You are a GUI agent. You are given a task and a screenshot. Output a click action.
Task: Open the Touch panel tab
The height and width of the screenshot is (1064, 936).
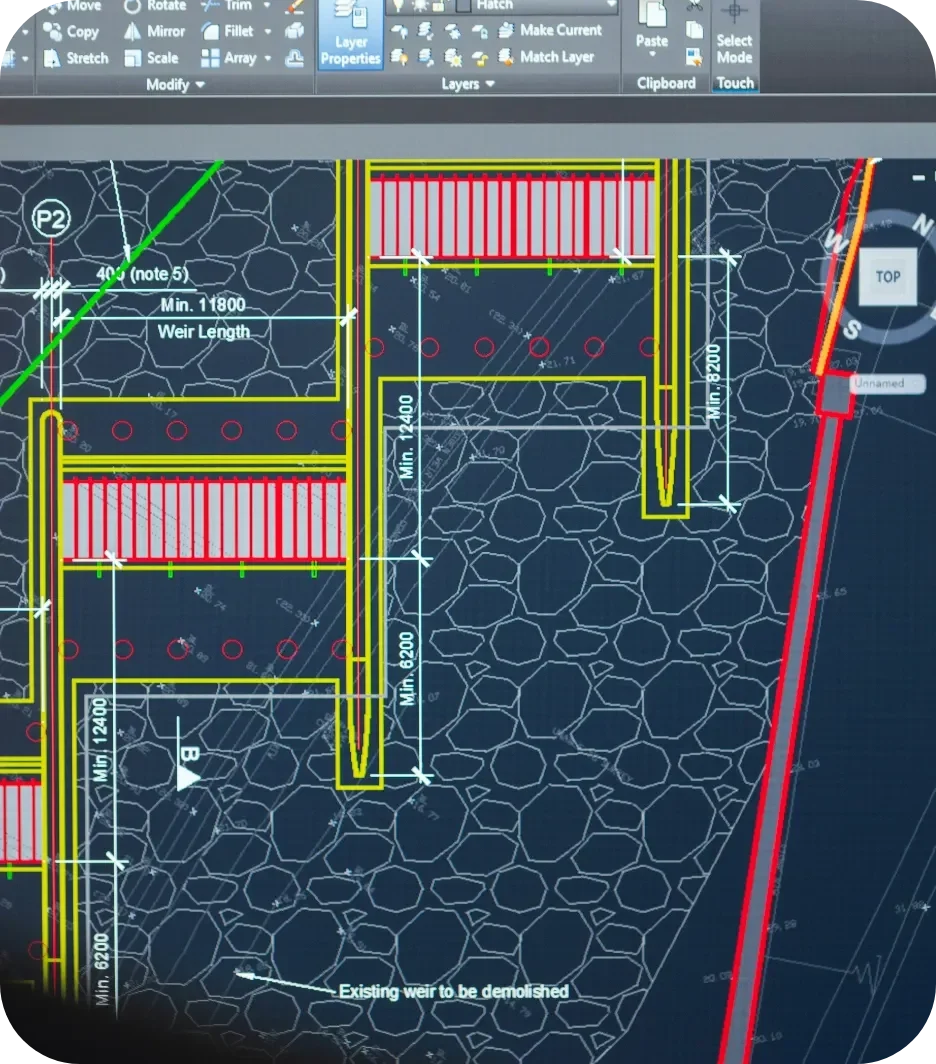tap(735, 84)
